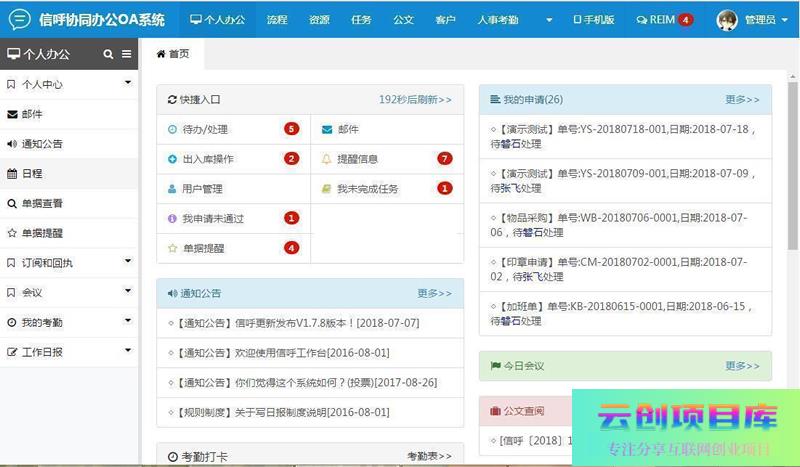The image size is (800, 467).
Task: Expand the 个人中心 sidebar menu
Action: [x=127, y=83]
